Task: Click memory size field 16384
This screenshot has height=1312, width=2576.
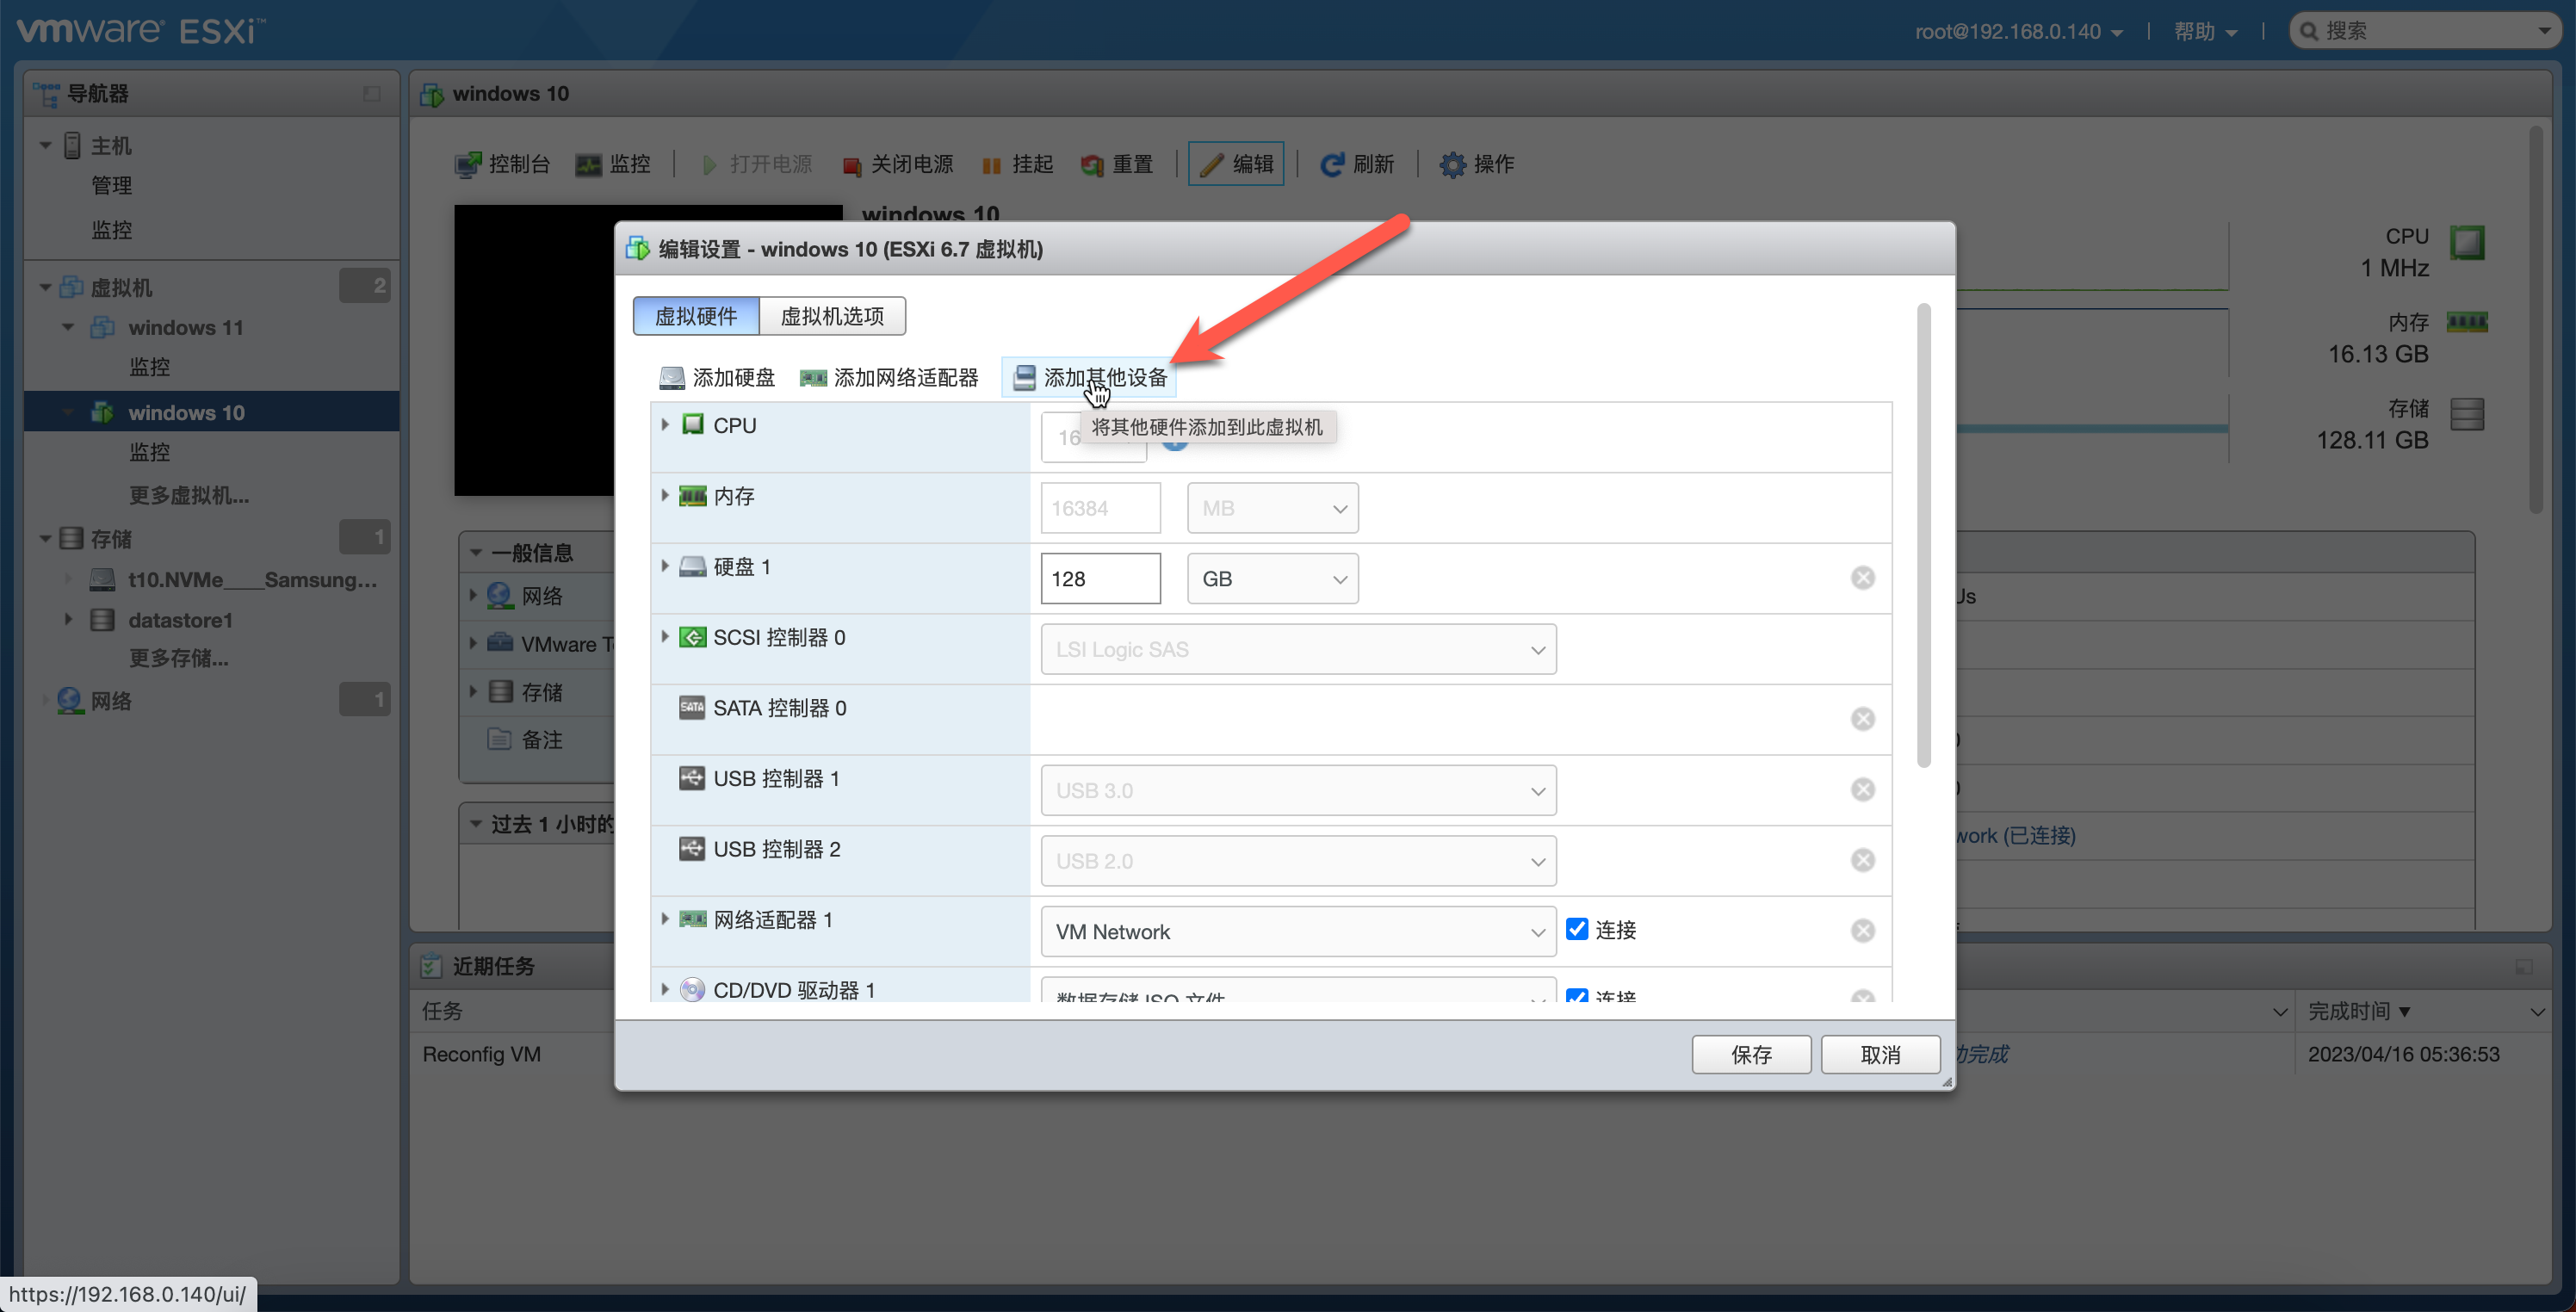Action: click(1100, 509)
